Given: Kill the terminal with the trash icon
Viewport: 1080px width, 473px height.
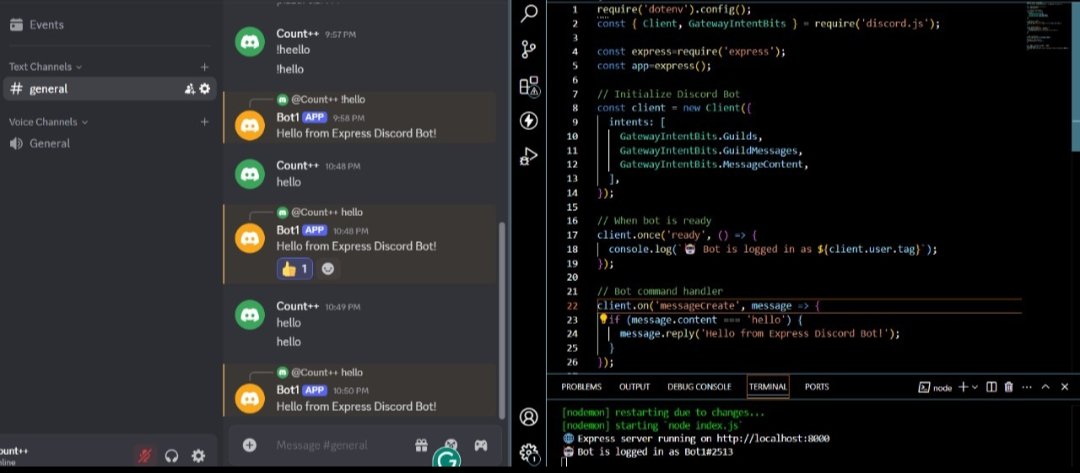Looking at the screenshot, I should tap(1009, 387).
